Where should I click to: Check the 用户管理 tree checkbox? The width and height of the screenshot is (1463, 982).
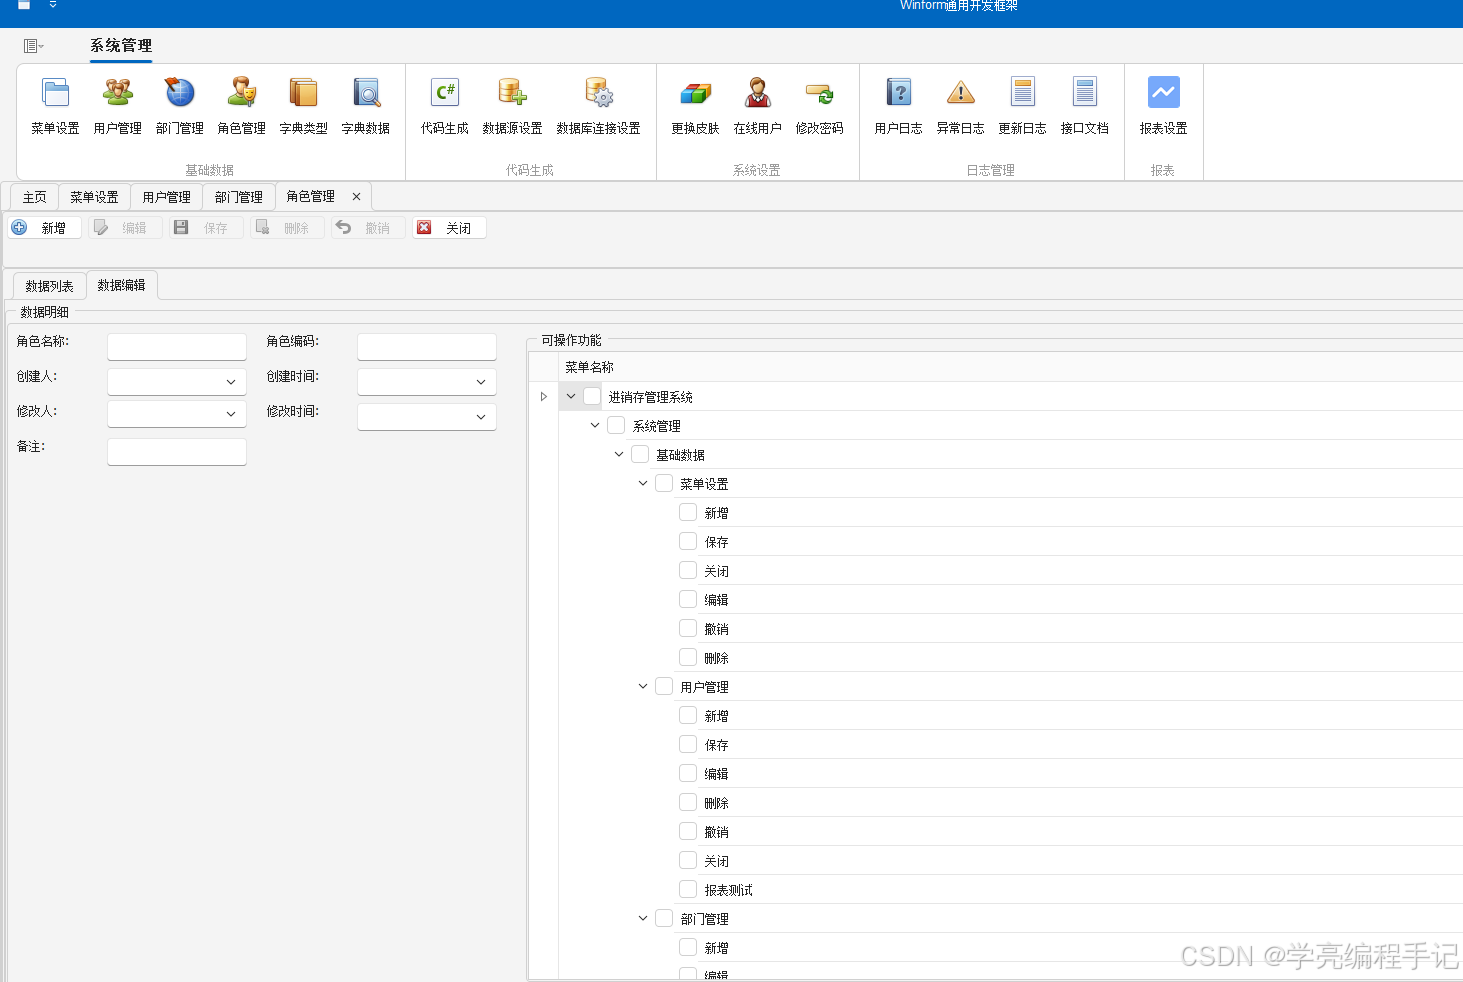point(664,686)
